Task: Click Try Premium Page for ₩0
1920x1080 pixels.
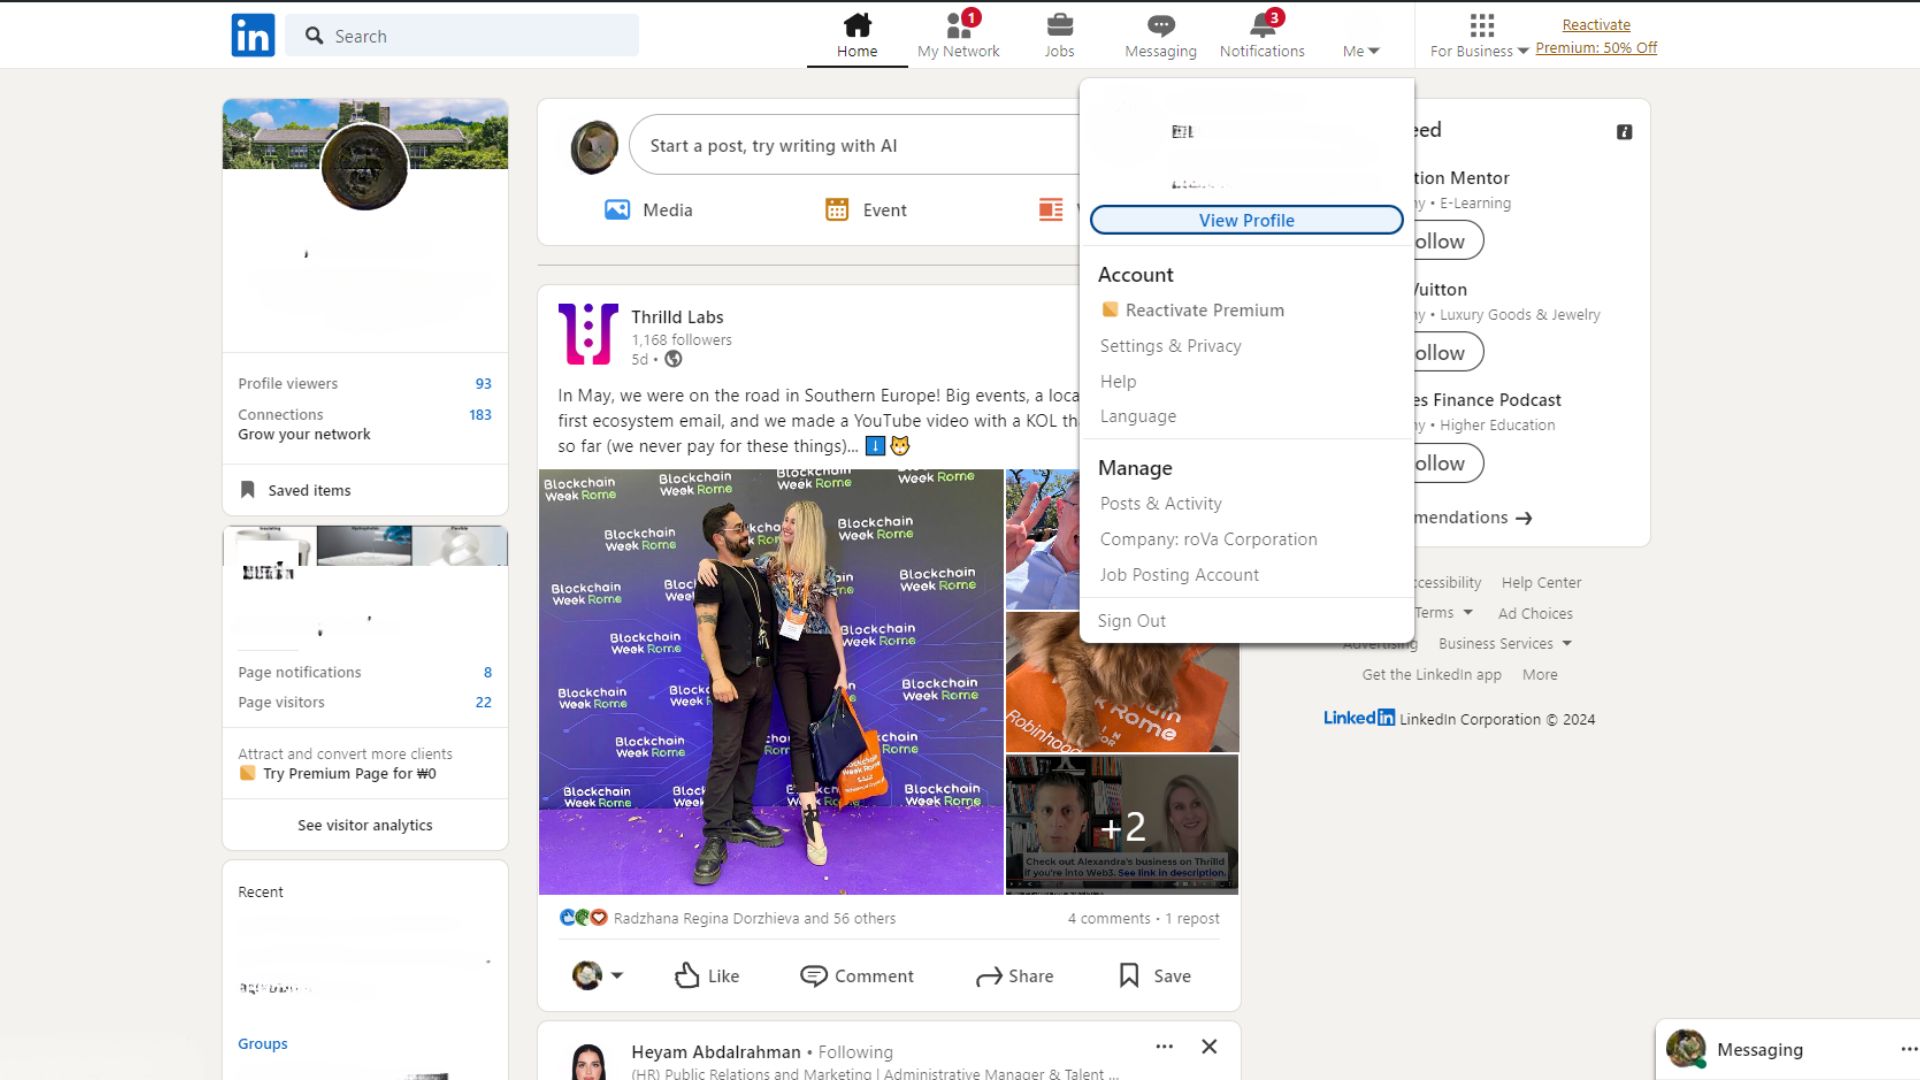Action: click(x=349, y=773)
